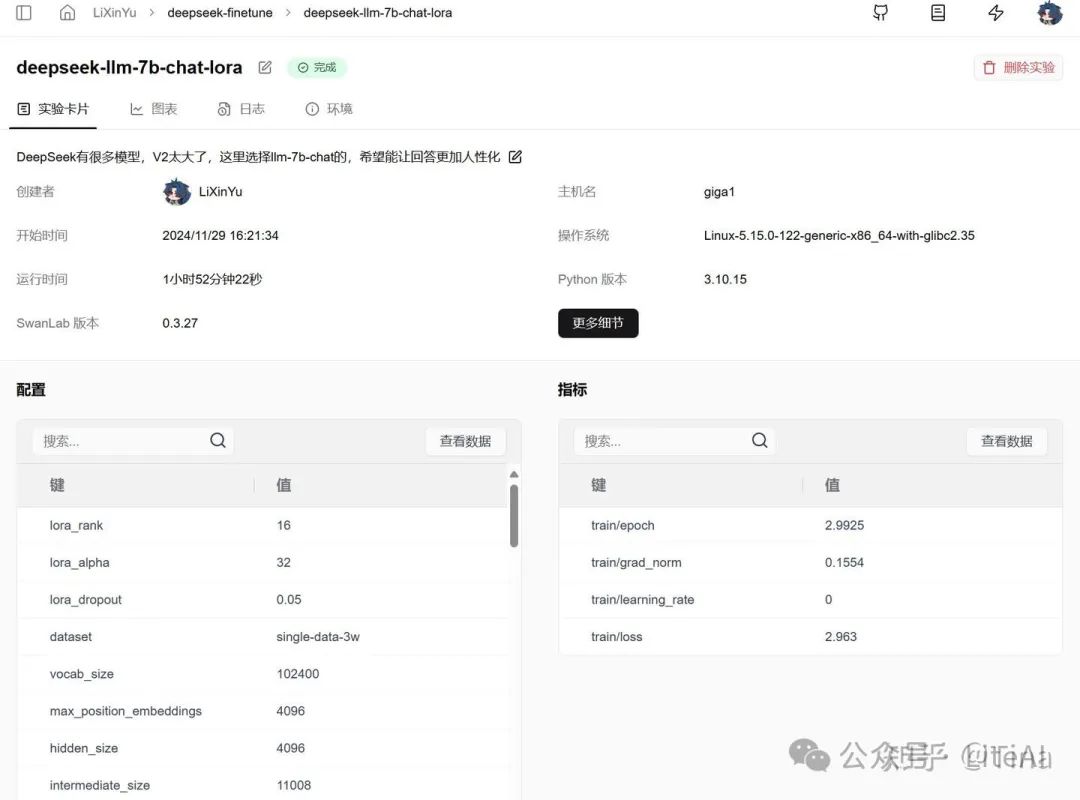Open the GitHub icon in header

click(880, 12)
